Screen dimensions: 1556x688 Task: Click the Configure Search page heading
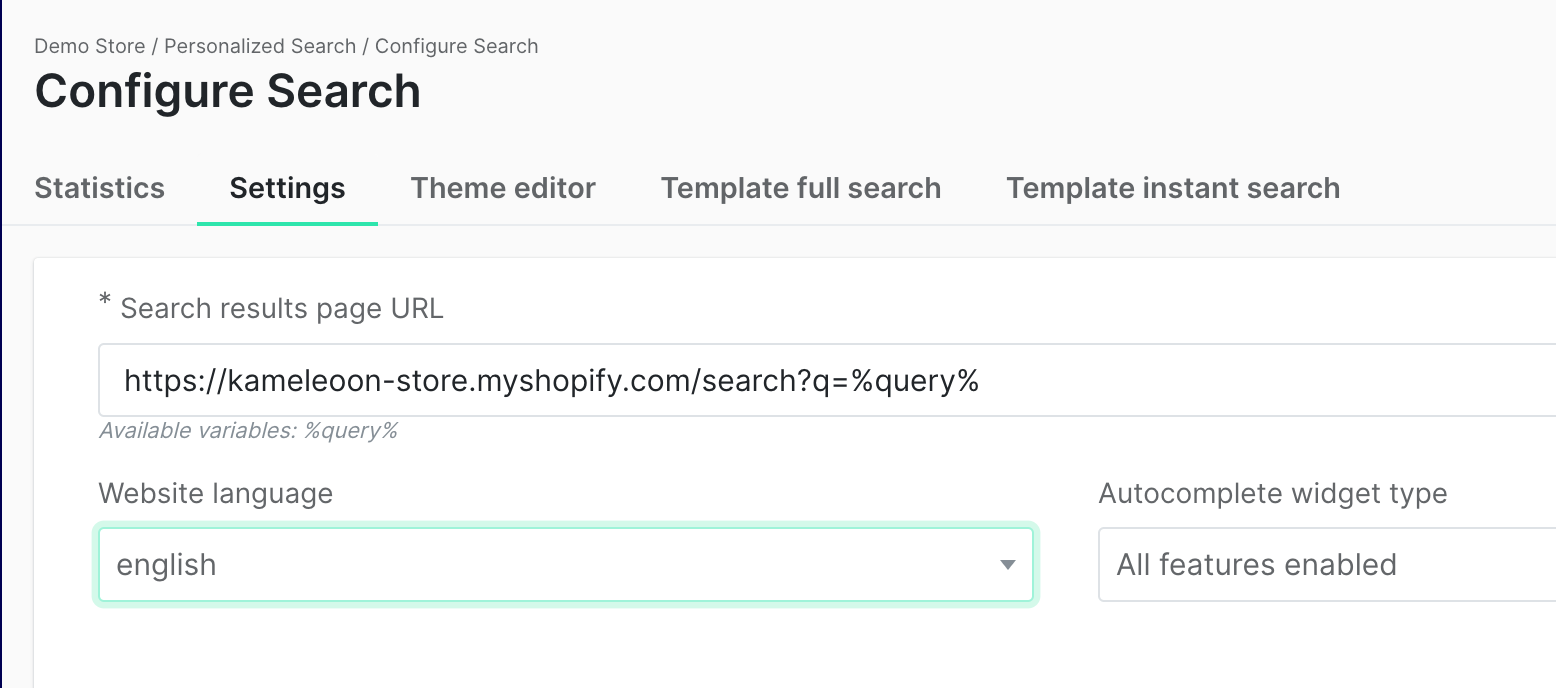click(227, 91)
